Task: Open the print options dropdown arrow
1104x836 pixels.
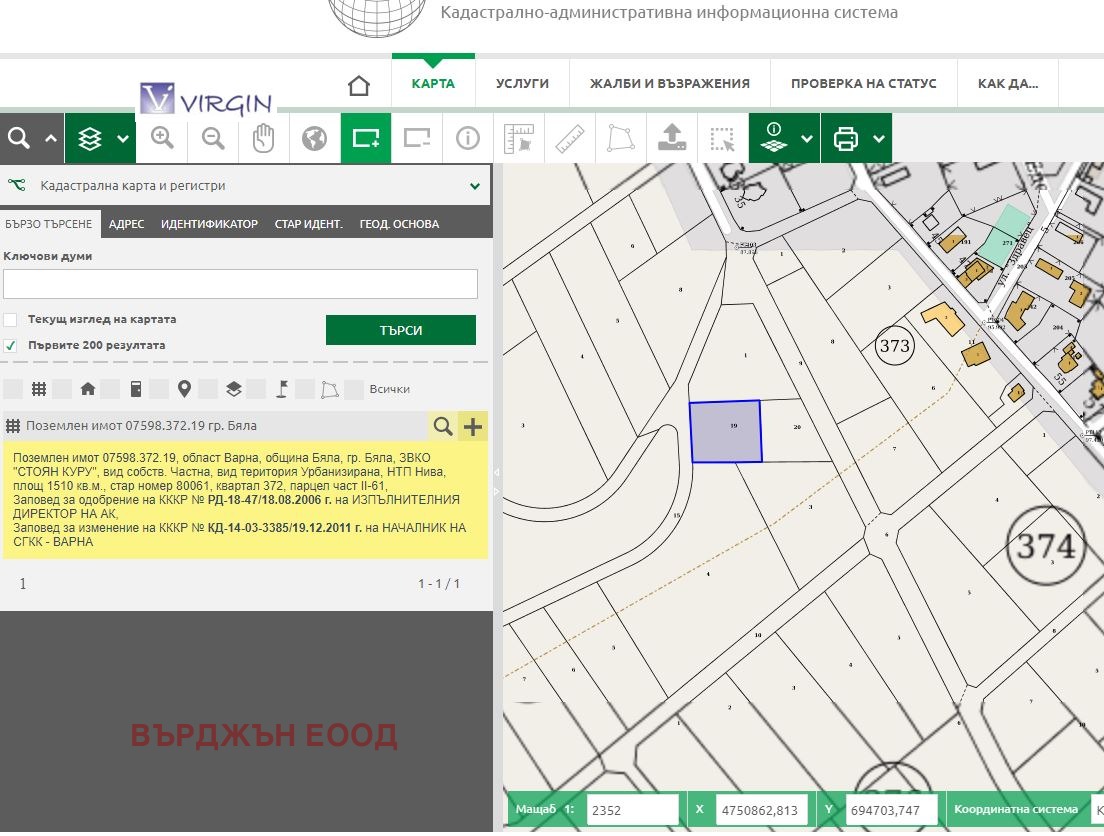Action: tap(878, 139)
